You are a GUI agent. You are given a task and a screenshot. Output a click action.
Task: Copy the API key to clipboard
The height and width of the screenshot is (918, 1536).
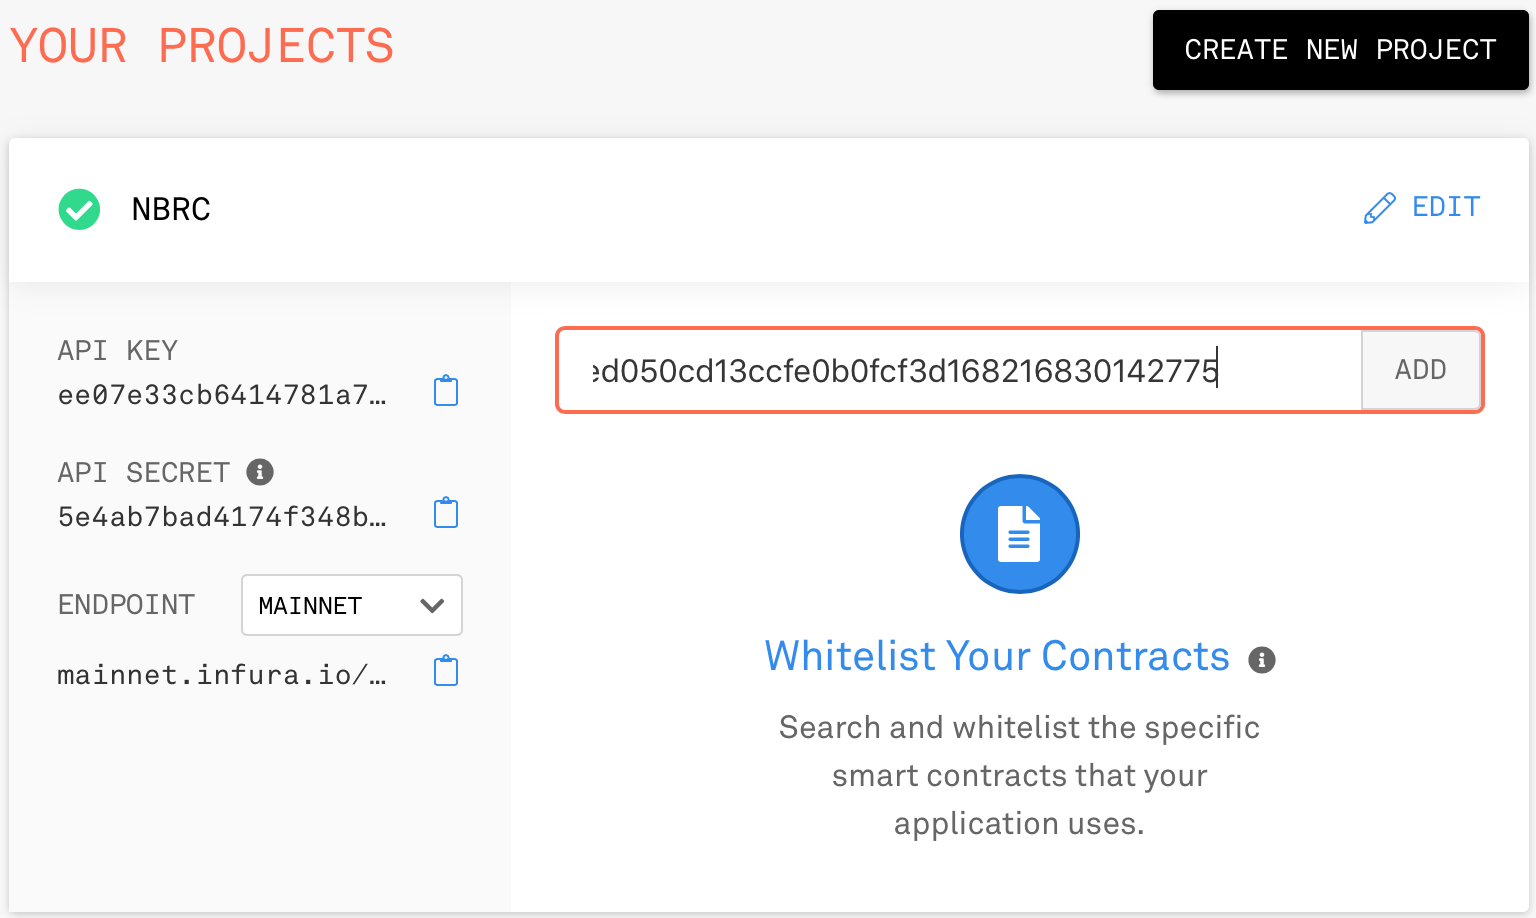point(446,391)
